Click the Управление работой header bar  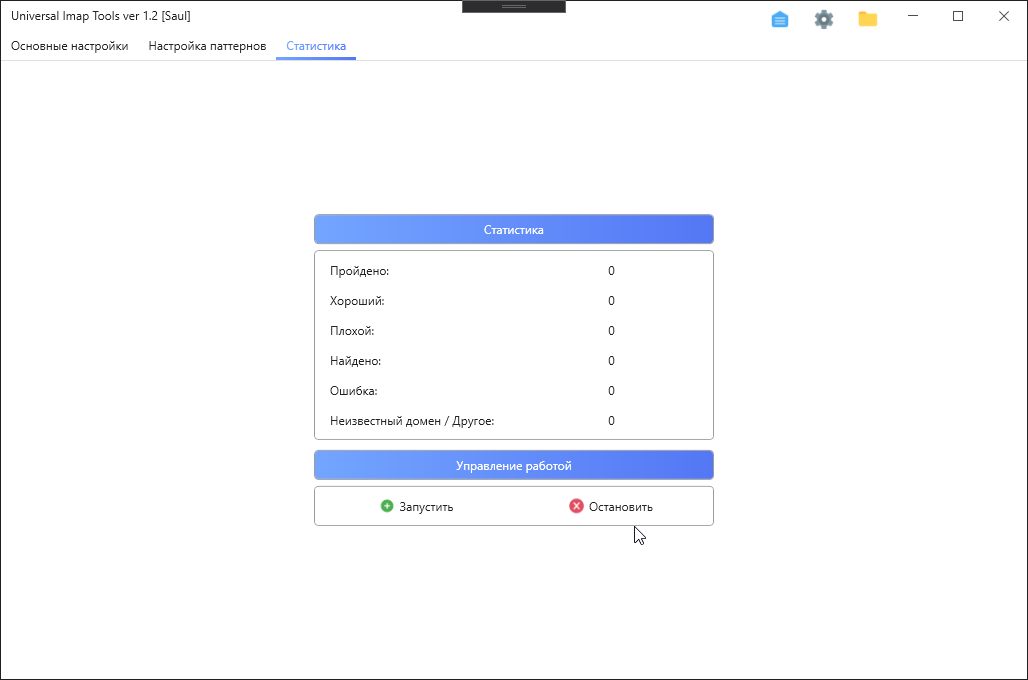pos(514,464)
